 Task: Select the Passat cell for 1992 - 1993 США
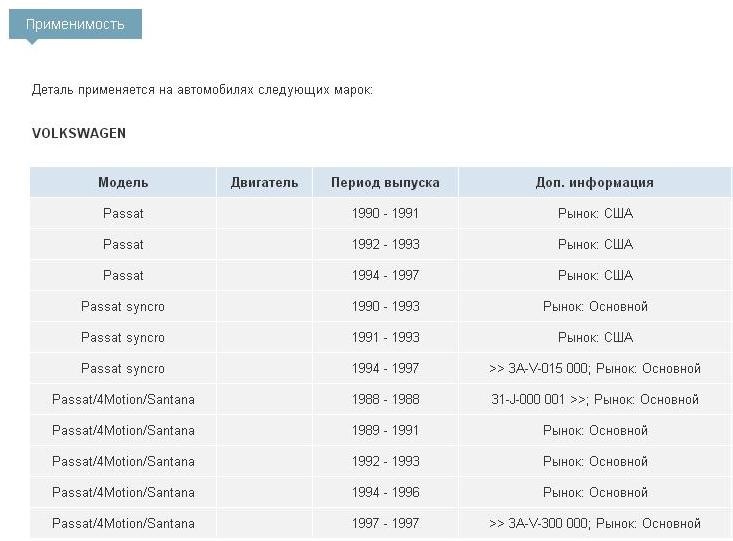[x=123, y=244]
